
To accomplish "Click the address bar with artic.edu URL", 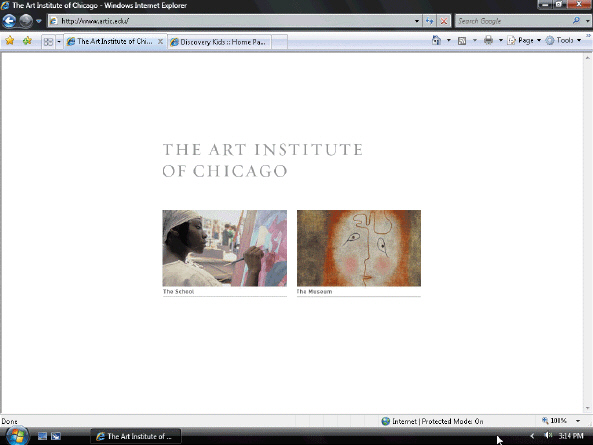I will pyautogui.click(x=230, y=21).
